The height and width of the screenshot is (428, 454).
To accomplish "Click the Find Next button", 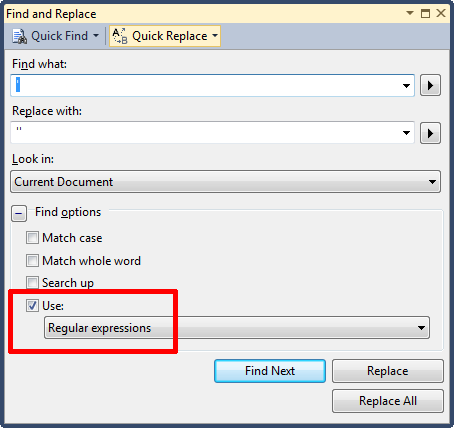I will pos(270,371).
